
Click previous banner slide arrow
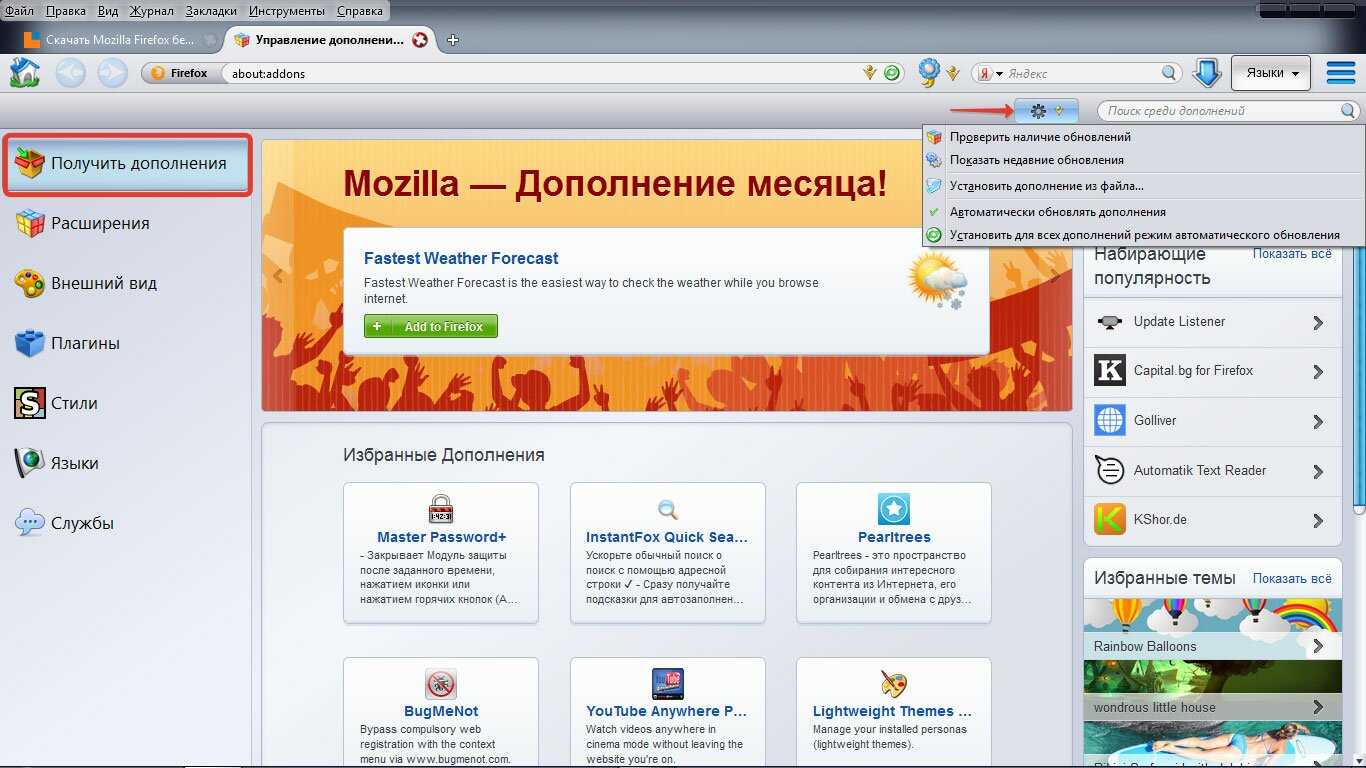tap(278, 276)
